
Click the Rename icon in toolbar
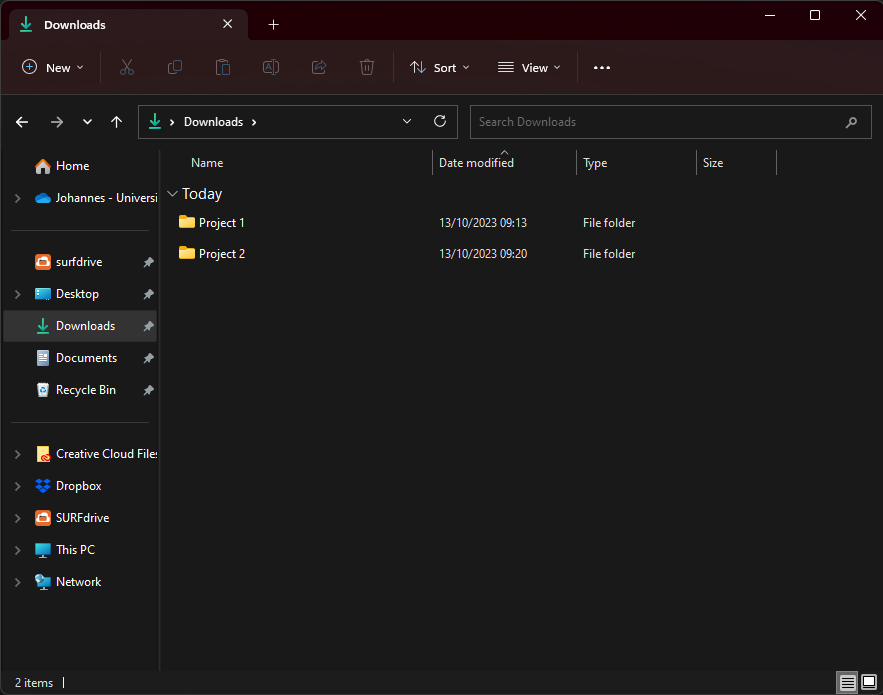[271, 67]
